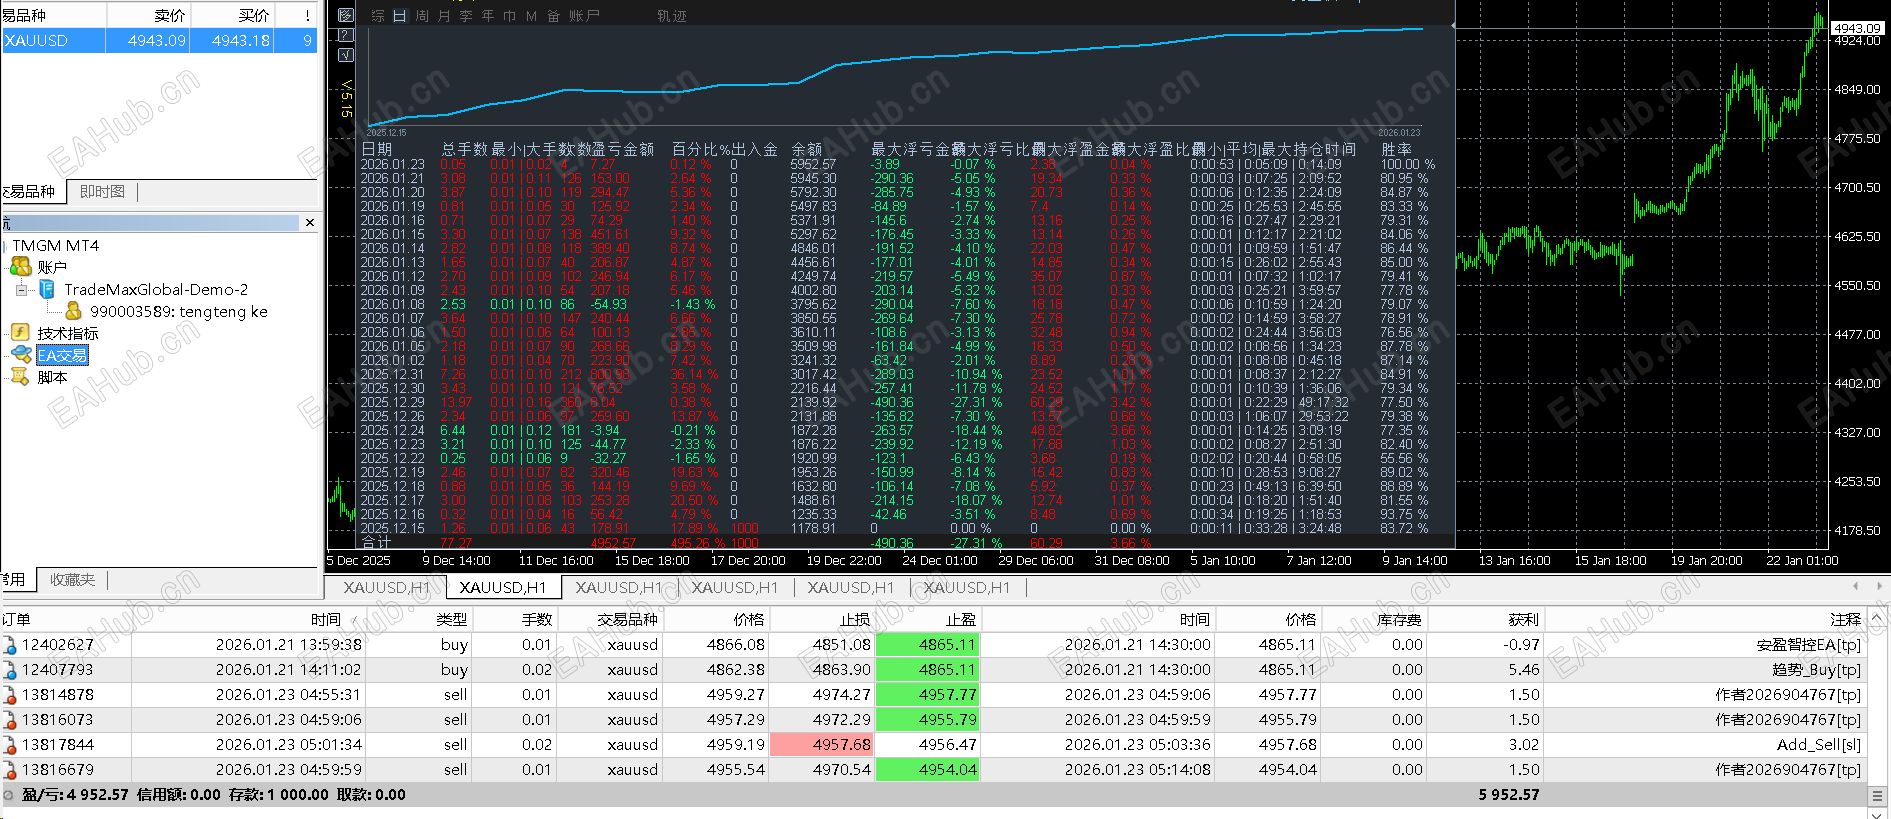The width and height of the screenshot is (1891, 819).
Task: Click the 脚本 scripts icon
Action: coord(20,377)
